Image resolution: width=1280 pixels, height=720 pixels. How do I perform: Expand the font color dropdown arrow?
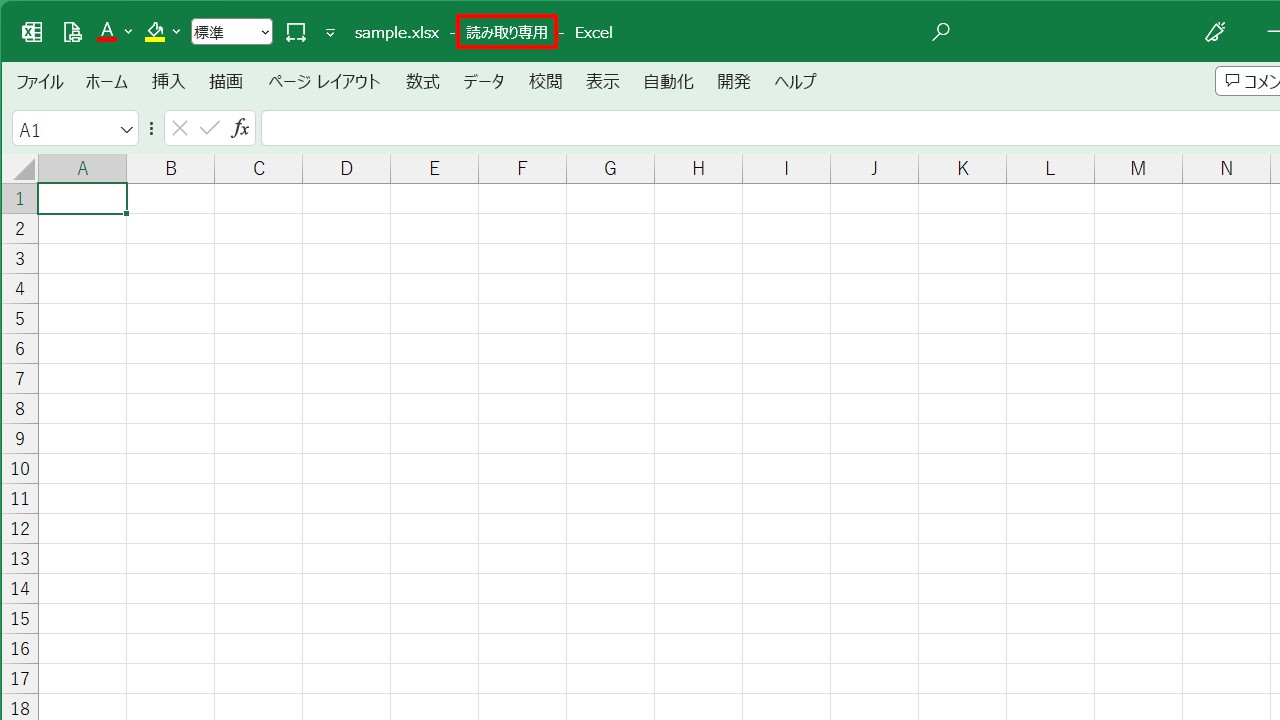[128, 32]
